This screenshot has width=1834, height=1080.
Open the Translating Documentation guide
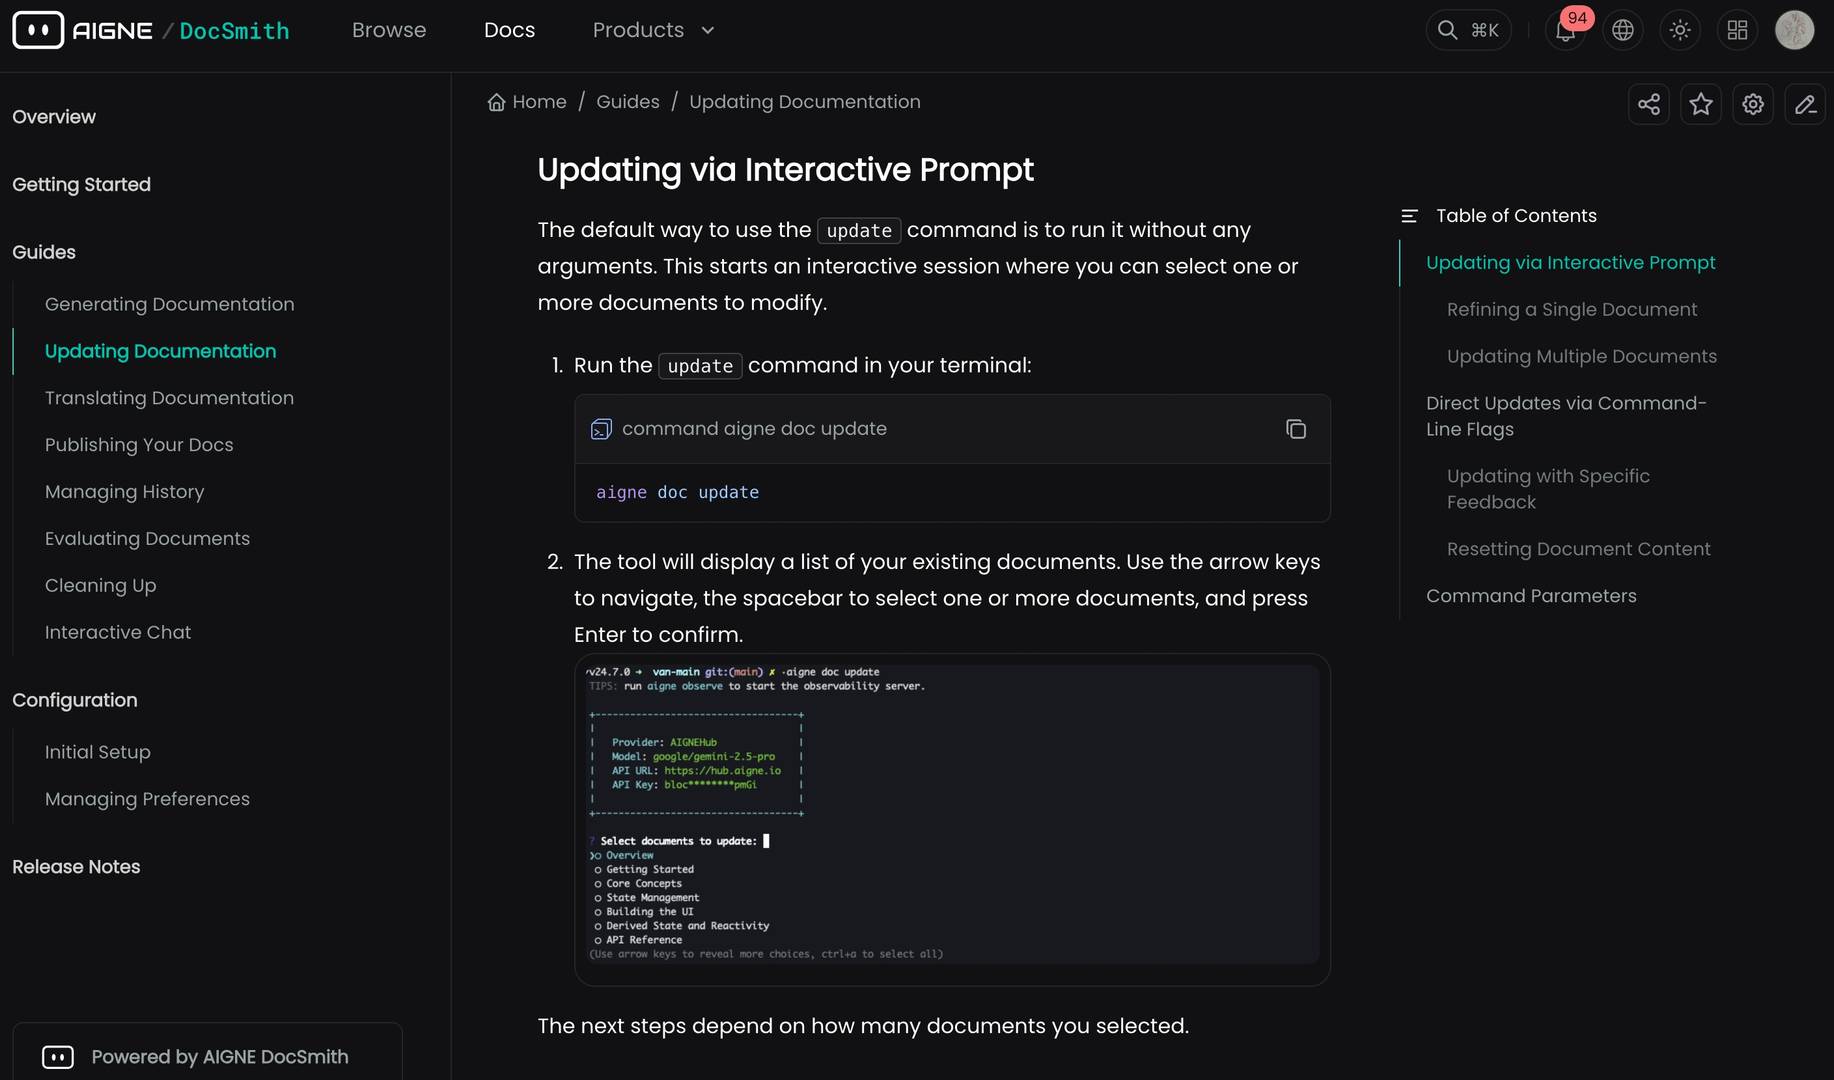coord(169,398)
